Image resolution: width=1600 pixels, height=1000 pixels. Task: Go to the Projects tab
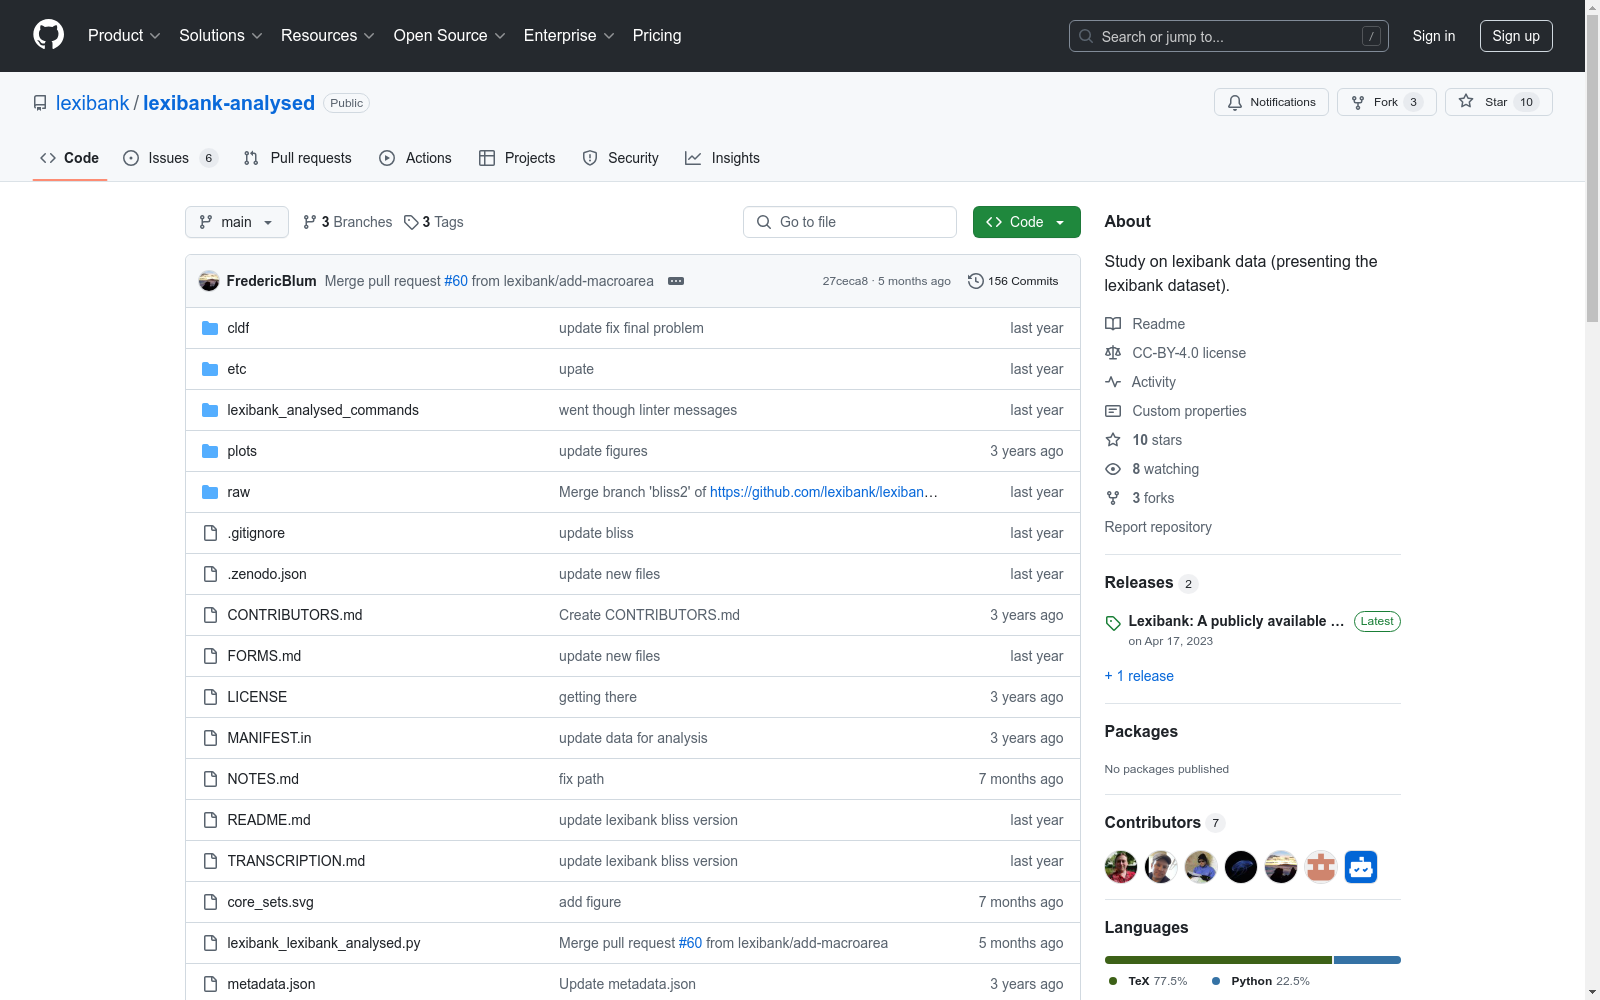point(517,158)
